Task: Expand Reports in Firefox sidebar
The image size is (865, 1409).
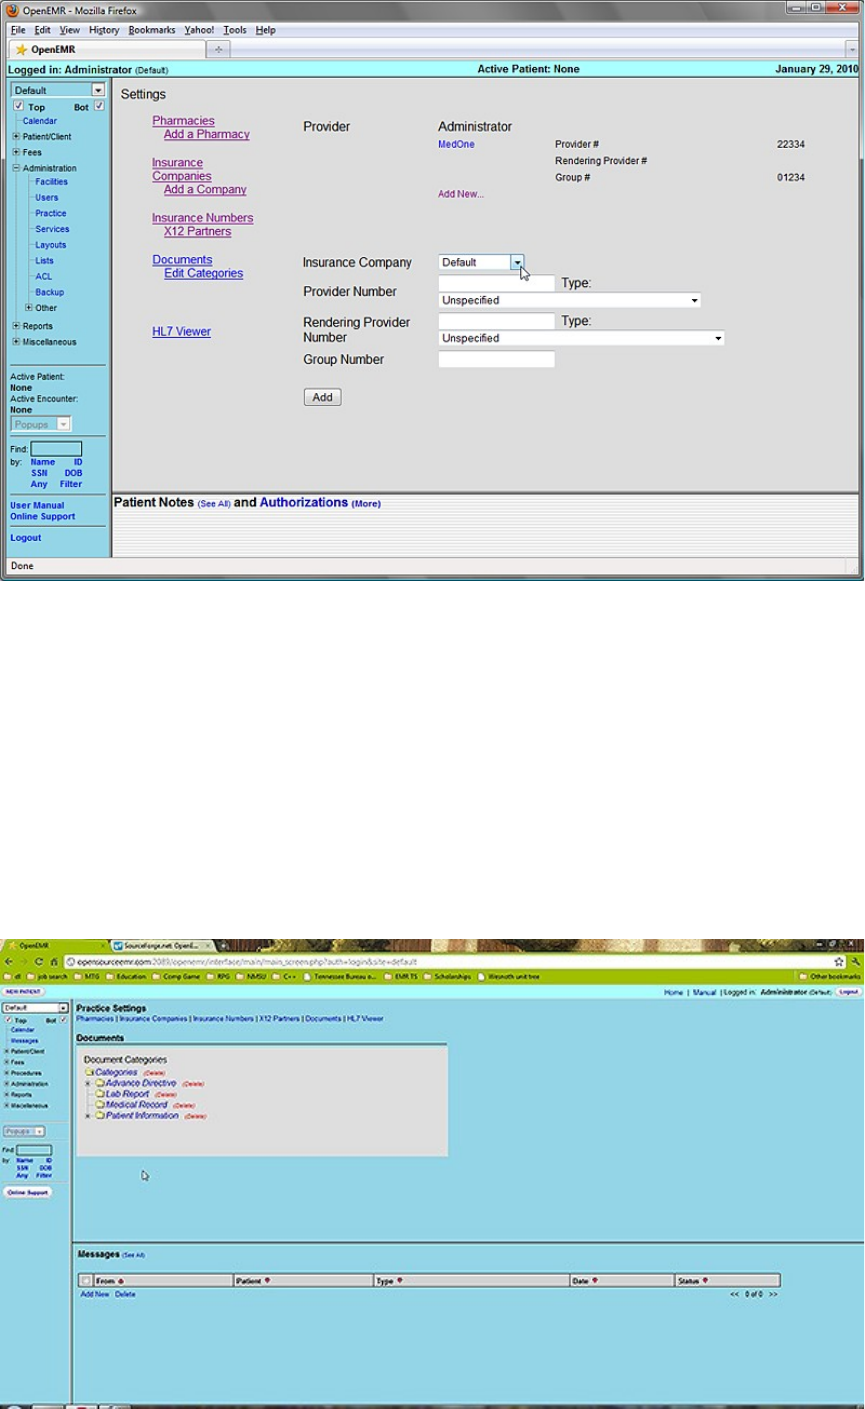Action: pos(16,326)
